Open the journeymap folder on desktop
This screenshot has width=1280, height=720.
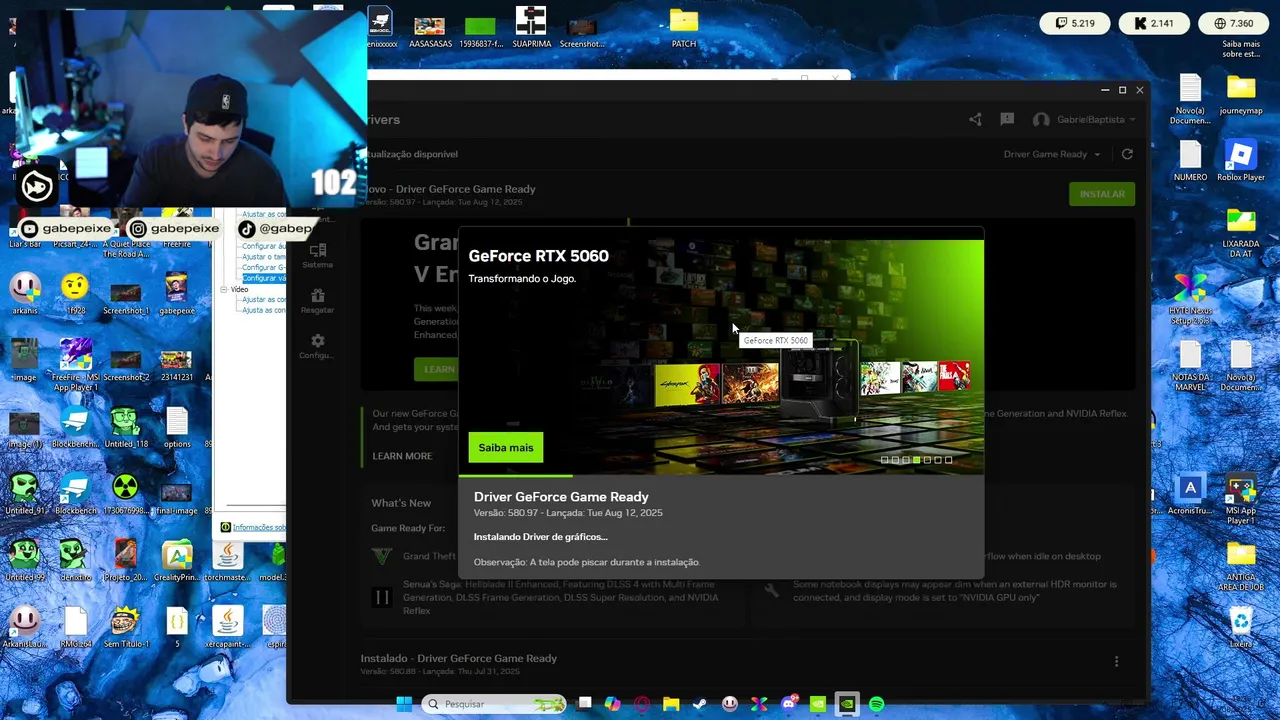coord(1241,95)
